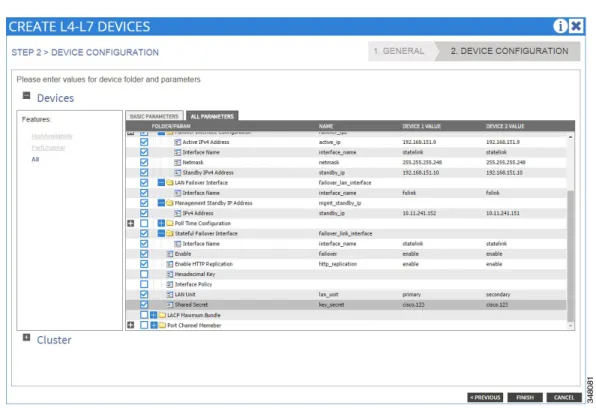Click the parameter icon beside LAN Unit
This screenshot has height=414, width=596.
point(170,295)
